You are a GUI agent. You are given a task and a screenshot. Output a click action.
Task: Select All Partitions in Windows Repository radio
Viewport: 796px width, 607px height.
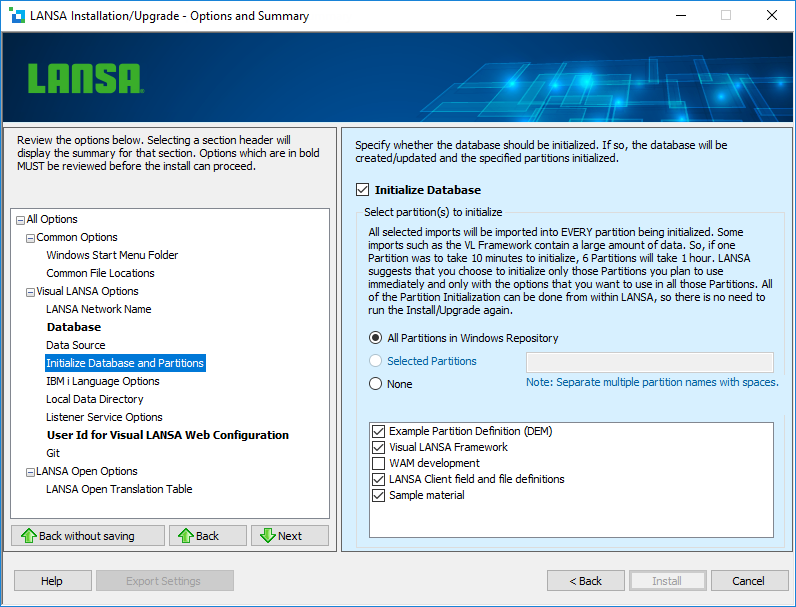(x=376, y=338)
